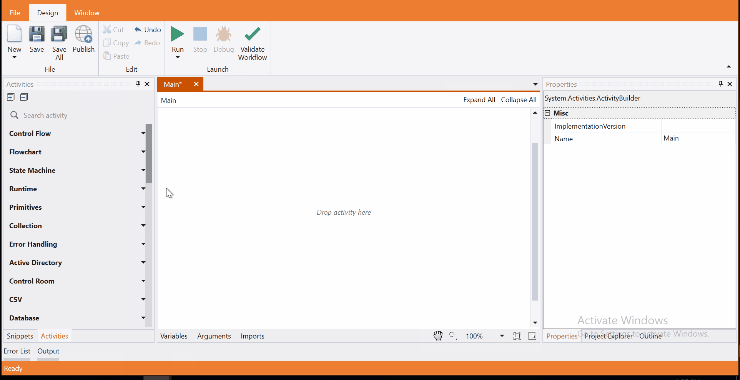The image size is (740, 380).
Task: Click fit to screen icon
Action: (517, 336)
